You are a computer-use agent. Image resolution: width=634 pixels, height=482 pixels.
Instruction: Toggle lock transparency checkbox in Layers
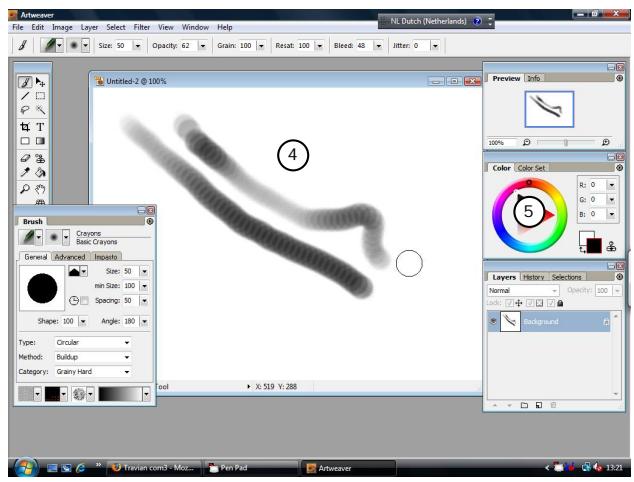(x=529, y=303)
